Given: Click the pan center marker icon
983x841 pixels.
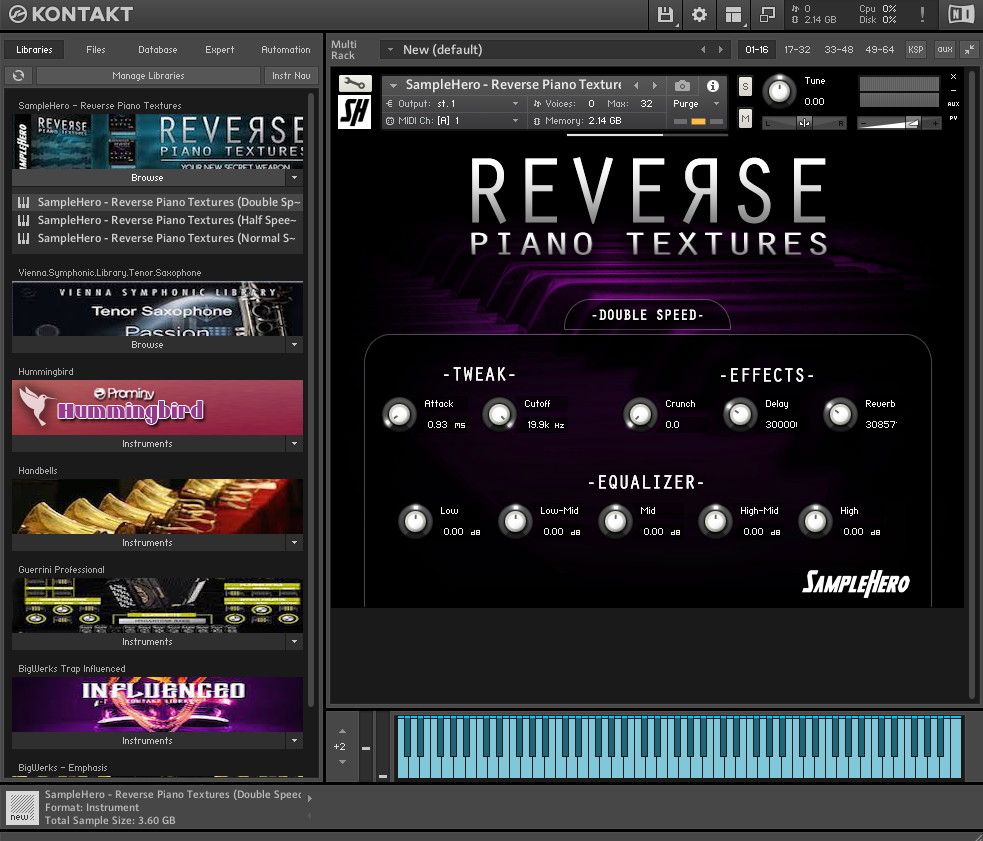Looking at the screenshot, I should pyautogui.click(x=804, y=123).
